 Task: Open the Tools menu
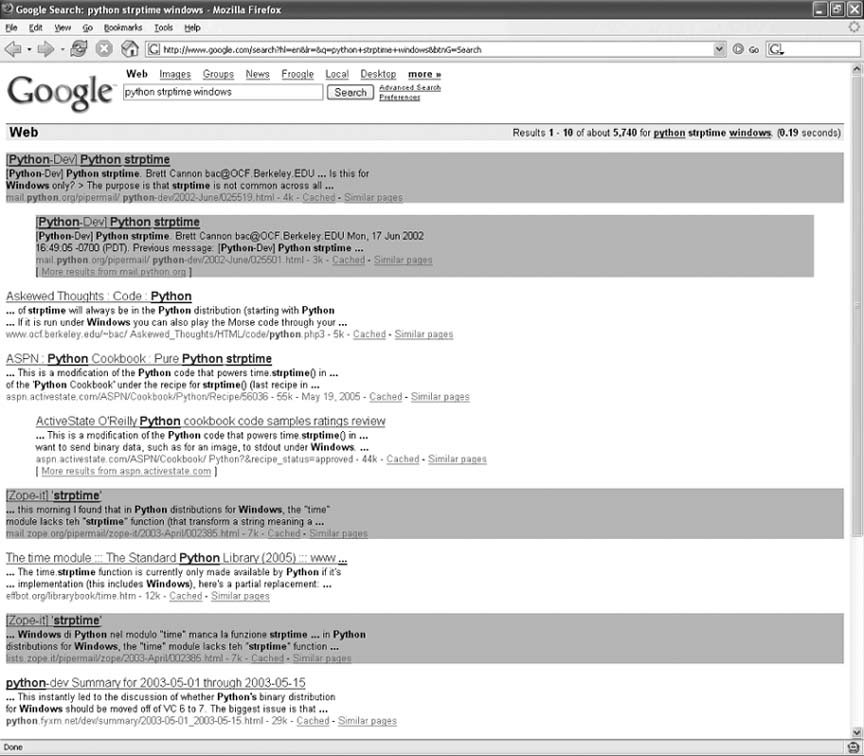pyautogui.click(x=163, y=28)
